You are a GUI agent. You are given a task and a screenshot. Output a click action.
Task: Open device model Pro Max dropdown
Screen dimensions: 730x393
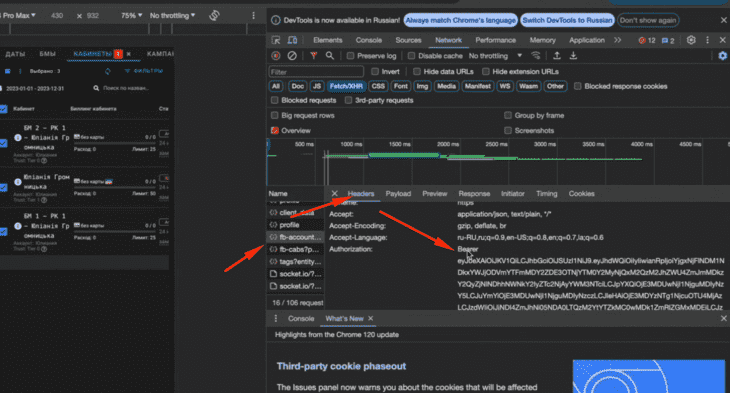coord(18,15)
